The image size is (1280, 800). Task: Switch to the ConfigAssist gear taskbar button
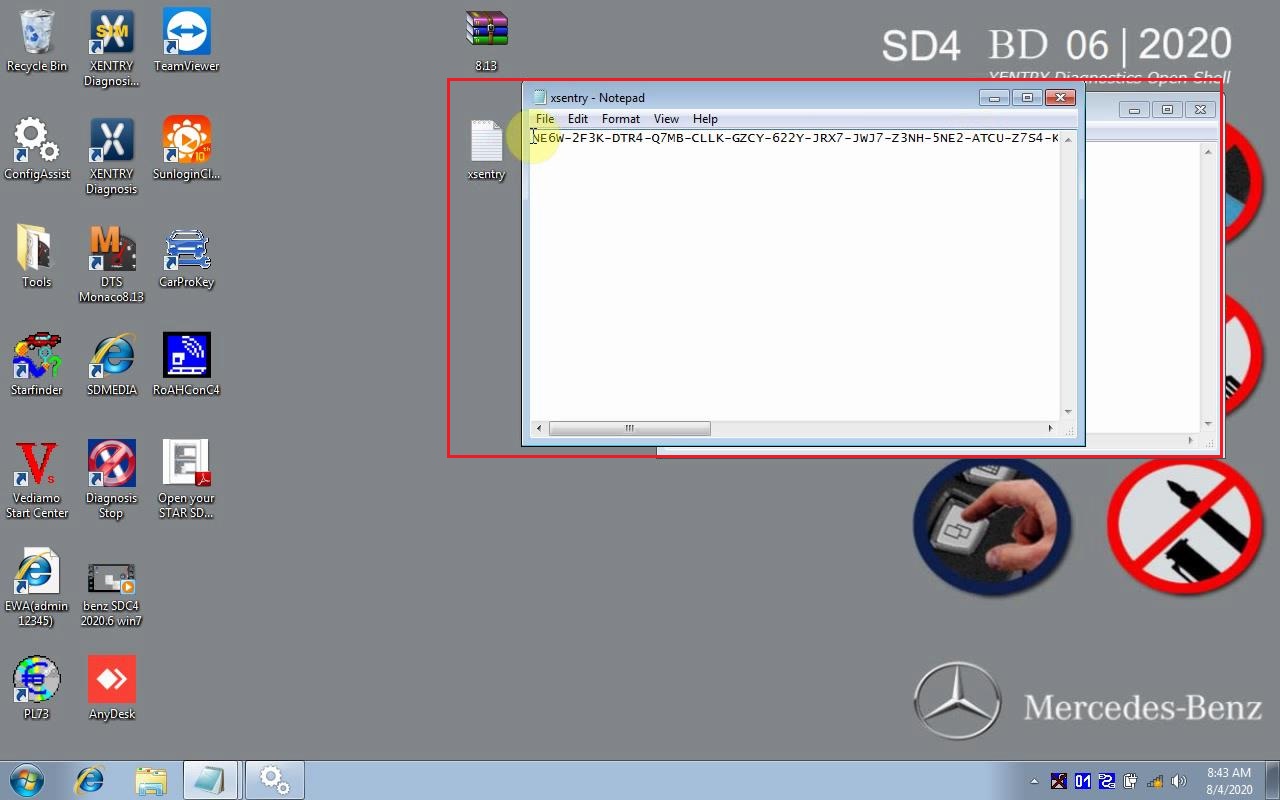coord(275,780)
